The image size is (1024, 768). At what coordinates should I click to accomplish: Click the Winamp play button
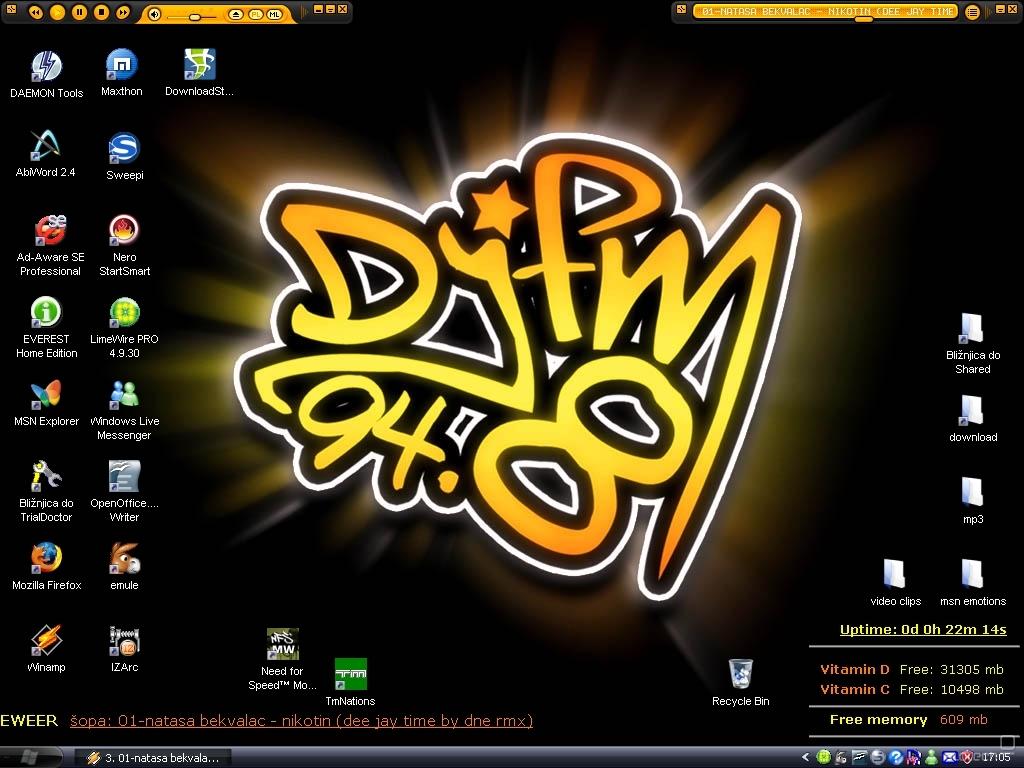[x=57, y=12]
